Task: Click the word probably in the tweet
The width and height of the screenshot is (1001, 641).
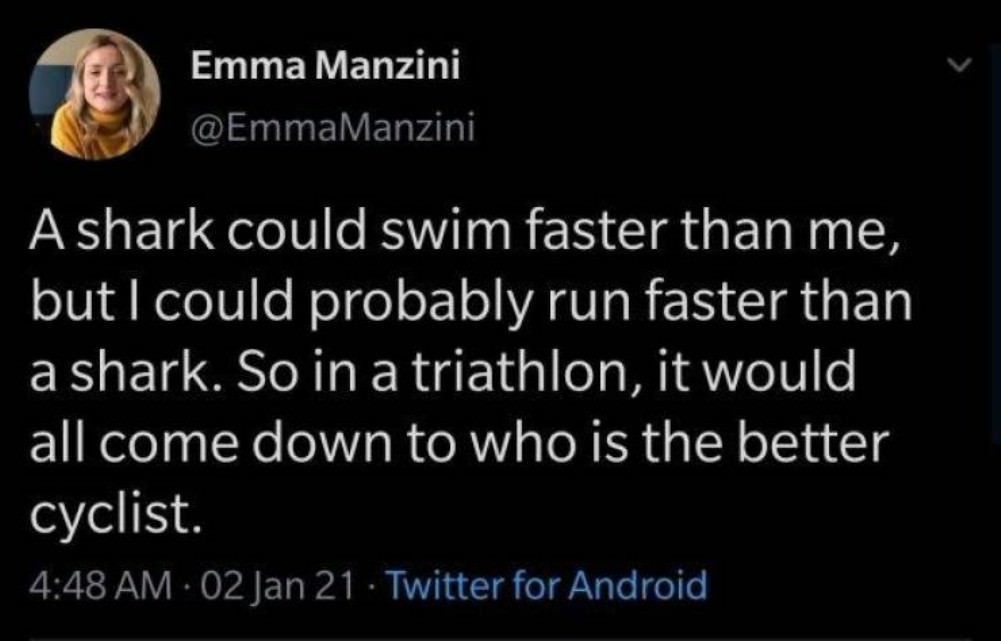Action: (423, 304)
